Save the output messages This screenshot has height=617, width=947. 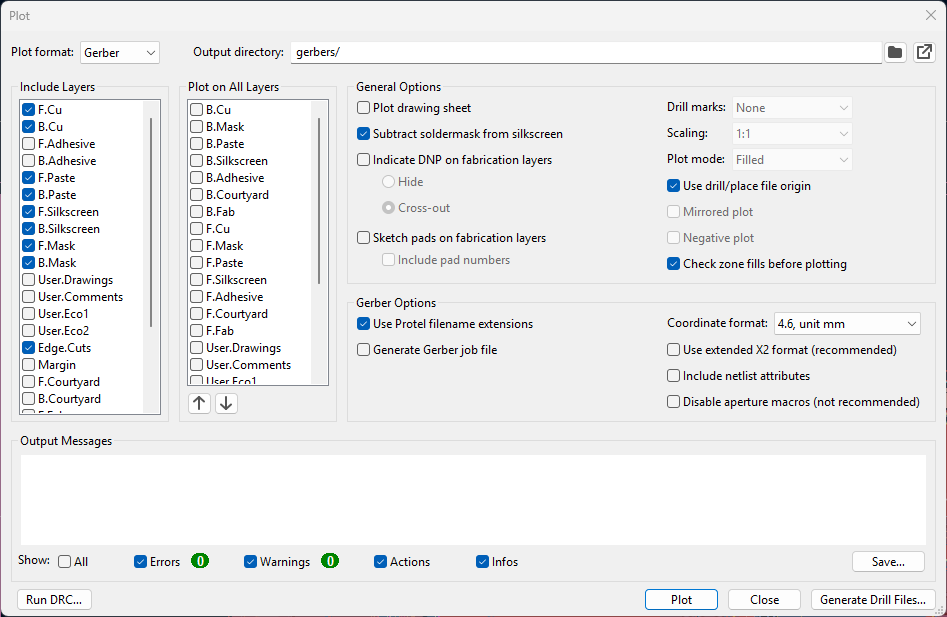click(x=888, y=562)
